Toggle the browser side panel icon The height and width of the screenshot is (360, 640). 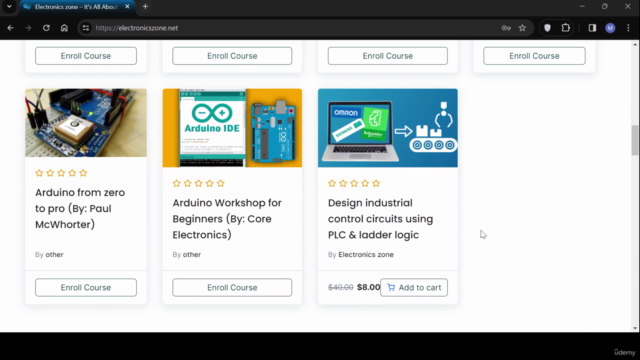point(592,28)
